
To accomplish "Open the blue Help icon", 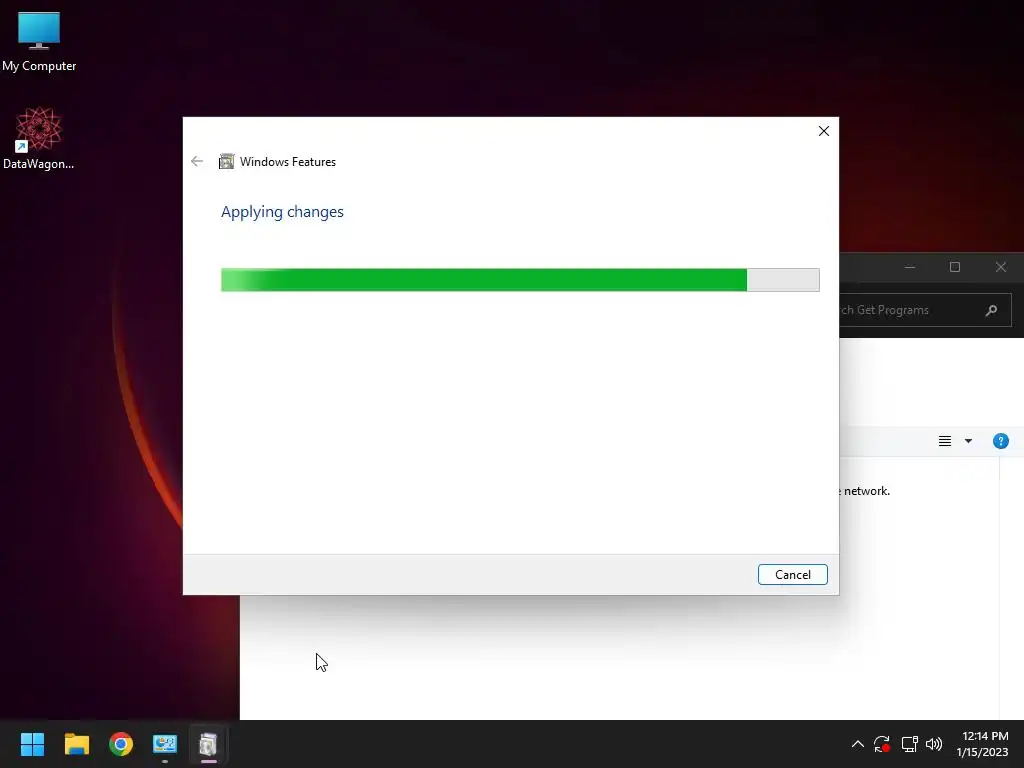I will (x=1000, y=441).
